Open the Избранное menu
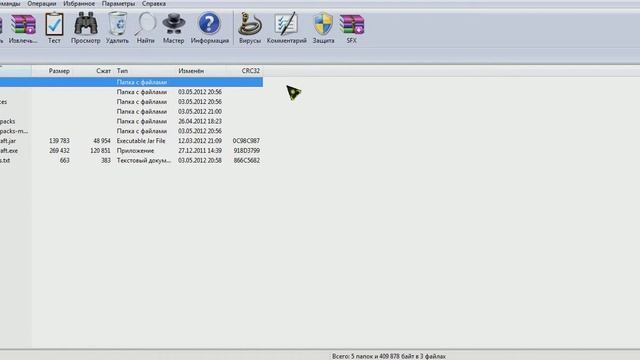Image resolution: width=640 pixels, height=360 pixels. pyautogui.click(x=79, y=4)
